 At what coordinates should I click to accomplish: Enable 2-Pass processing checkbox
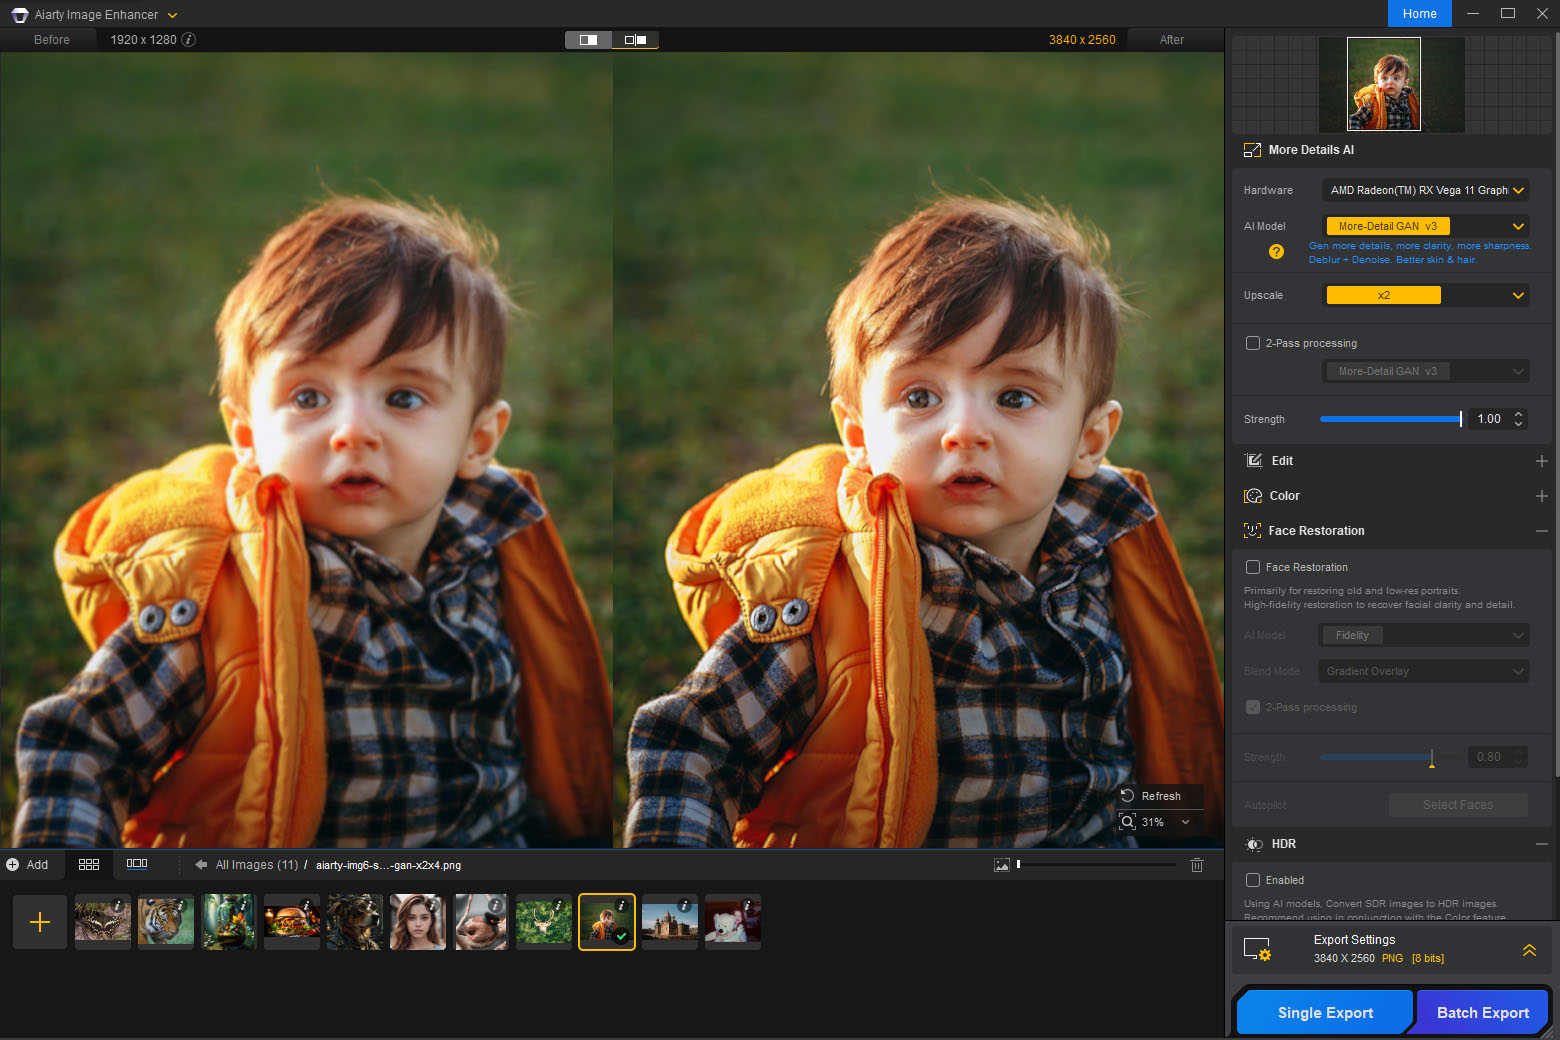[x=1253, y=343]
